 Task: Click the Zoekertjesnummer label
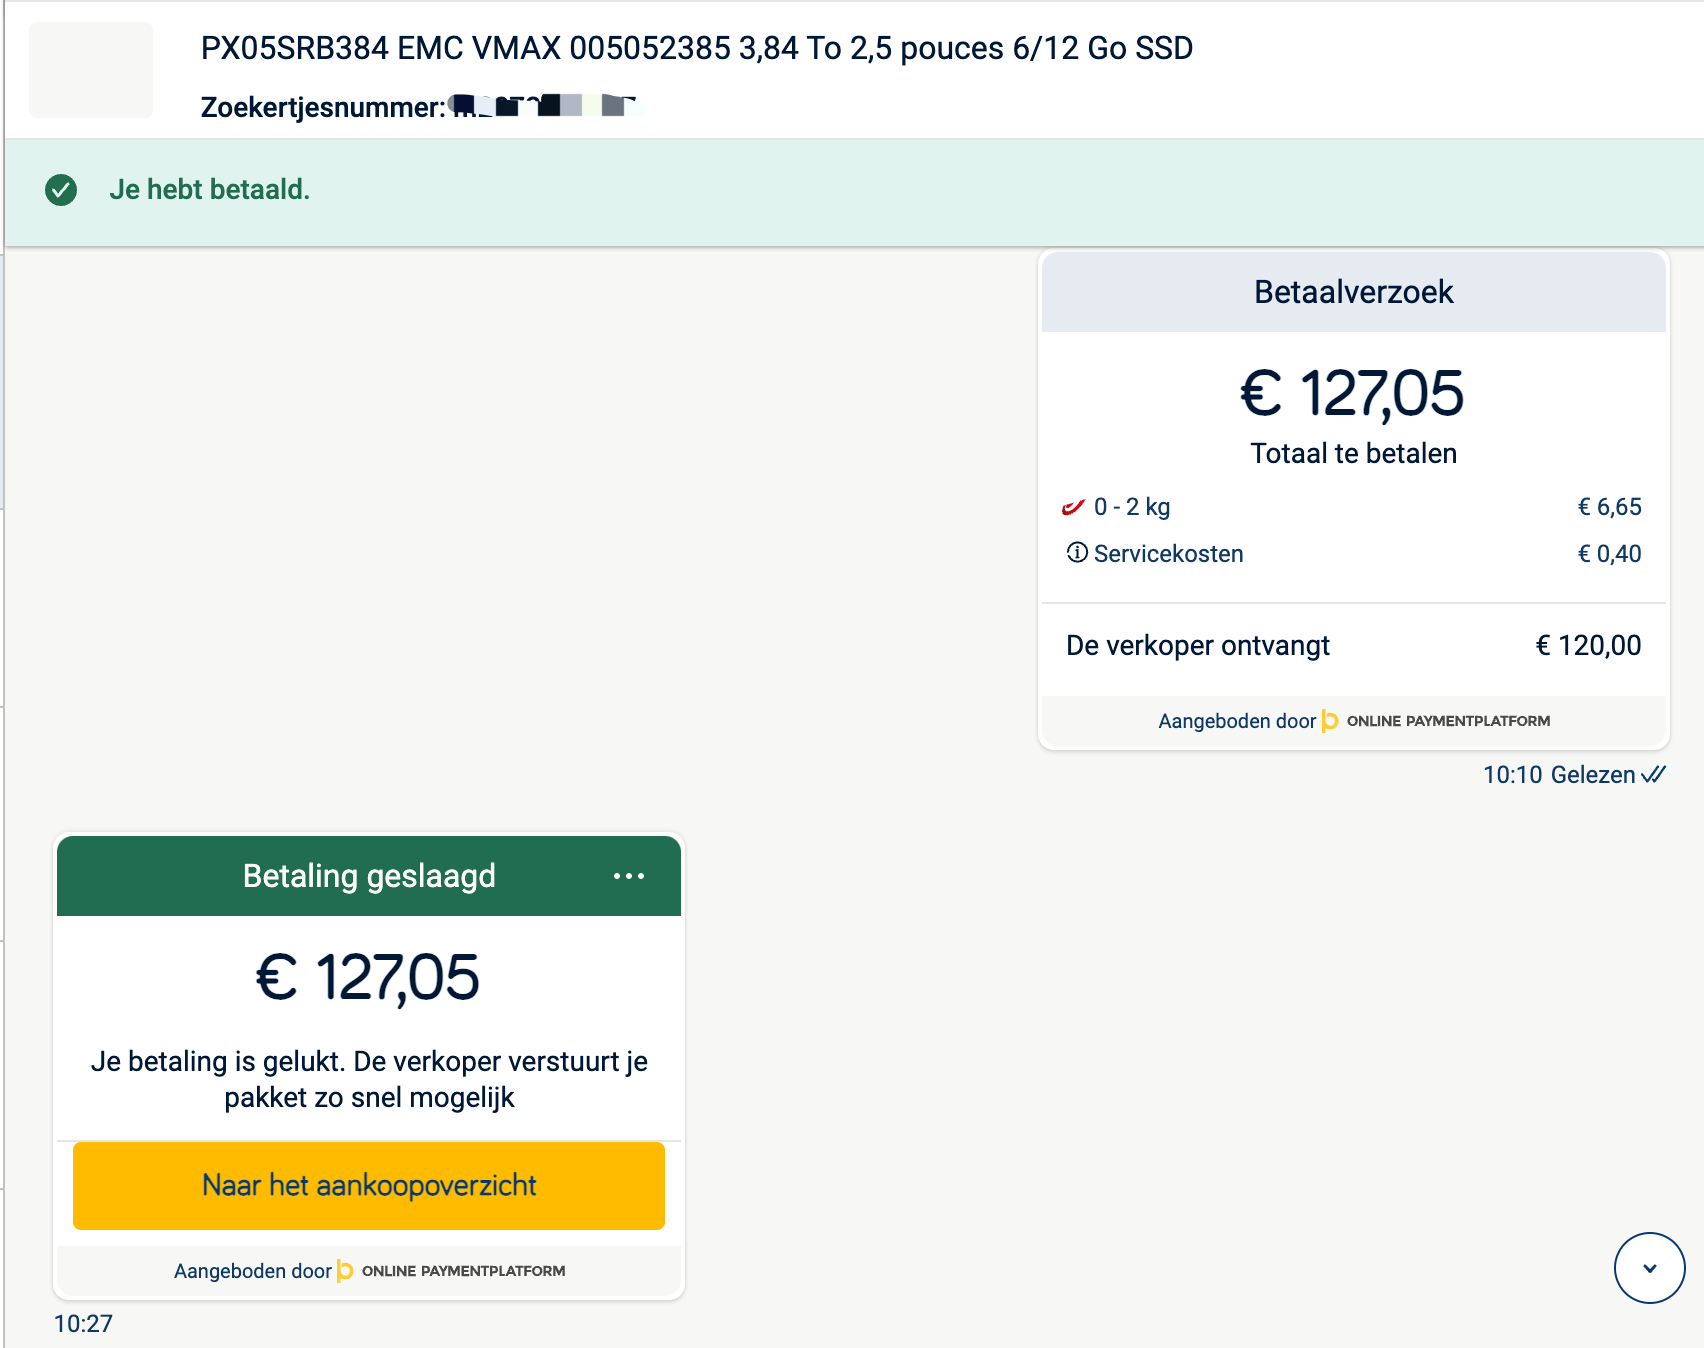(323, 107)
